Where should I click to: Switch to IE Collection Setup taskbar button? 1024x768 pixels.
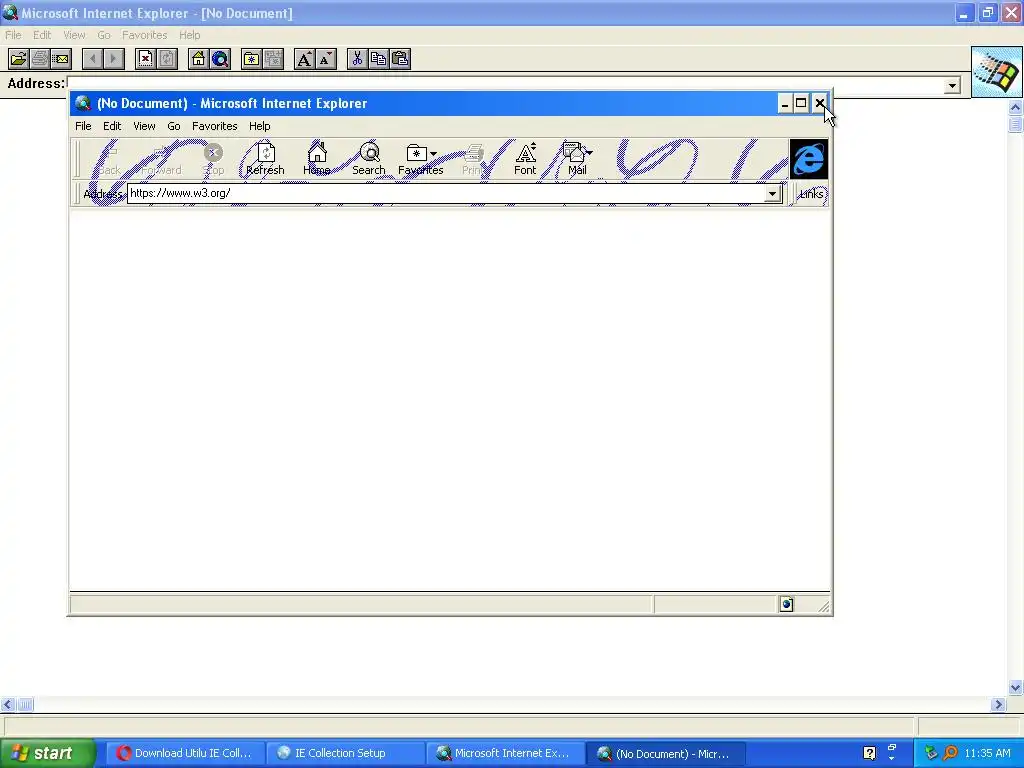click(345, 753)
